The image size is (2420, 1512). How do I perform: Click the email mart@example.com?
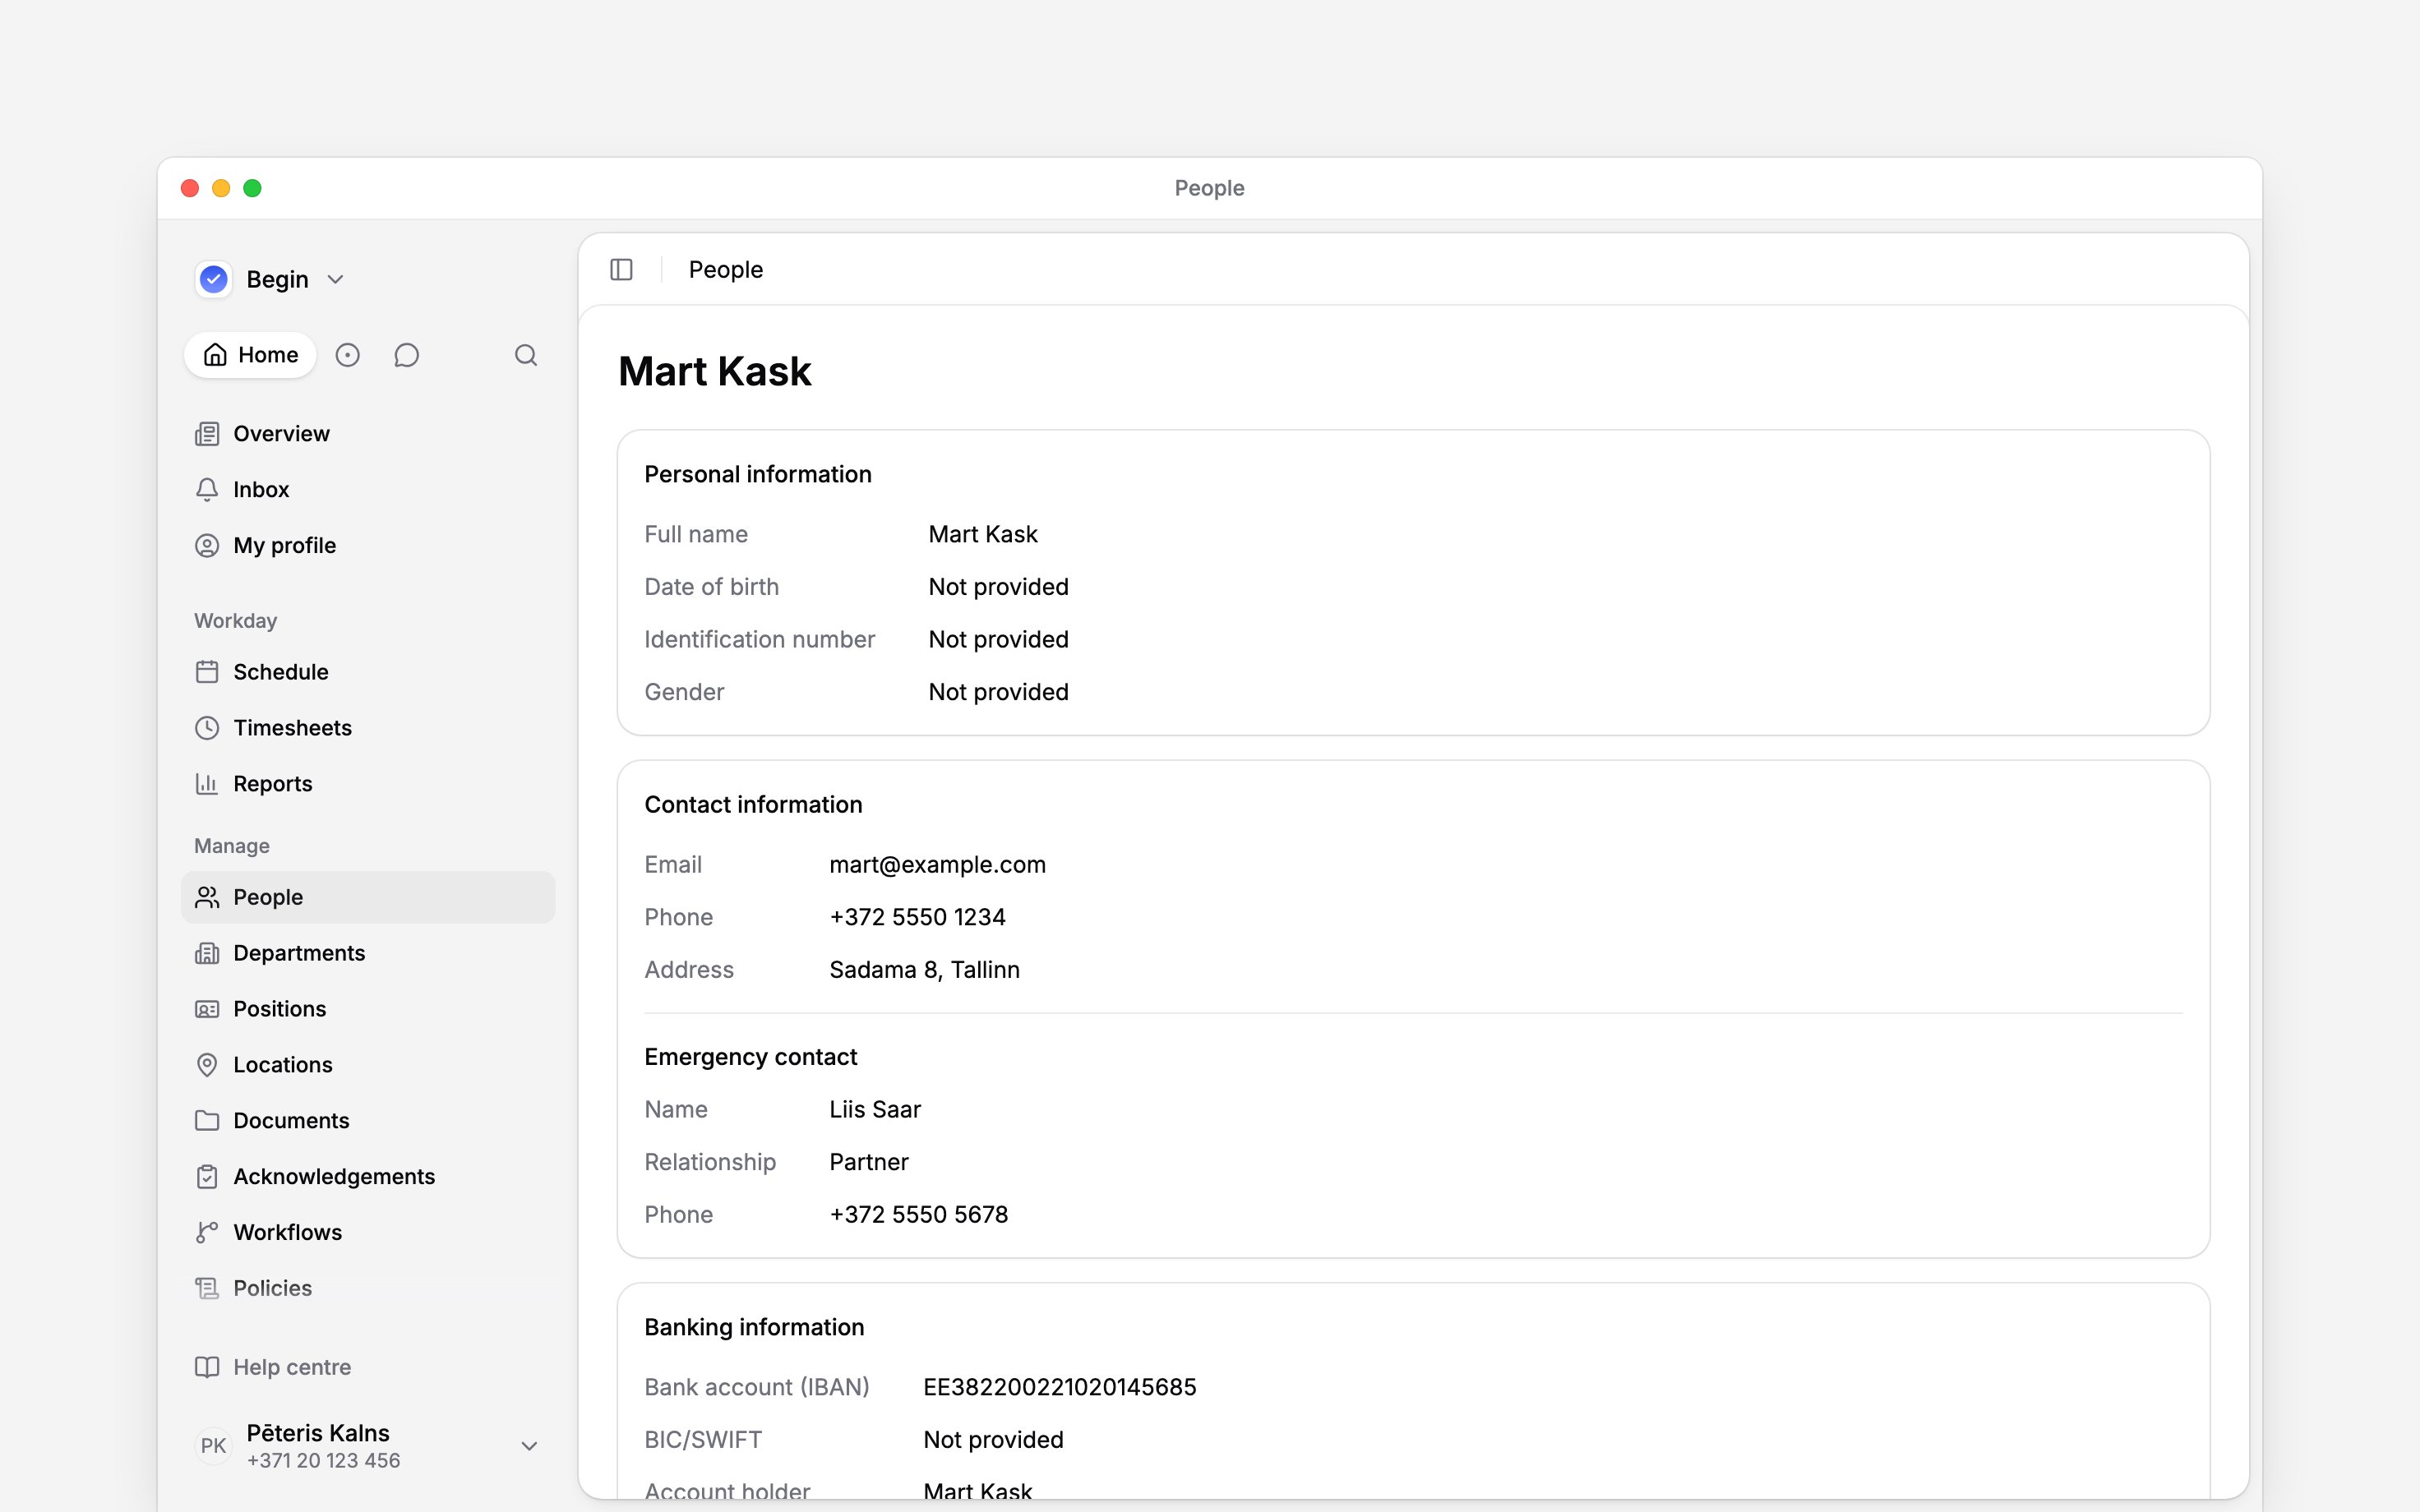937,865
